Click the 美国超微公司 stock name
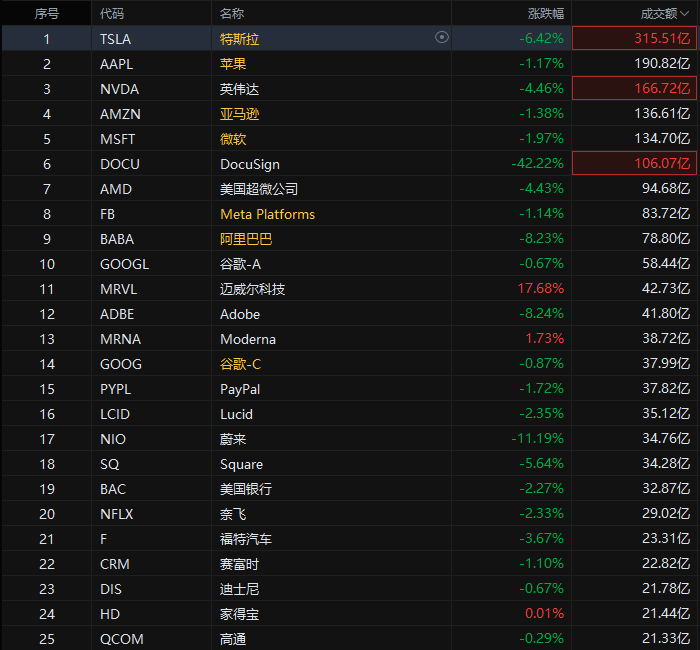 coord(259,189)
